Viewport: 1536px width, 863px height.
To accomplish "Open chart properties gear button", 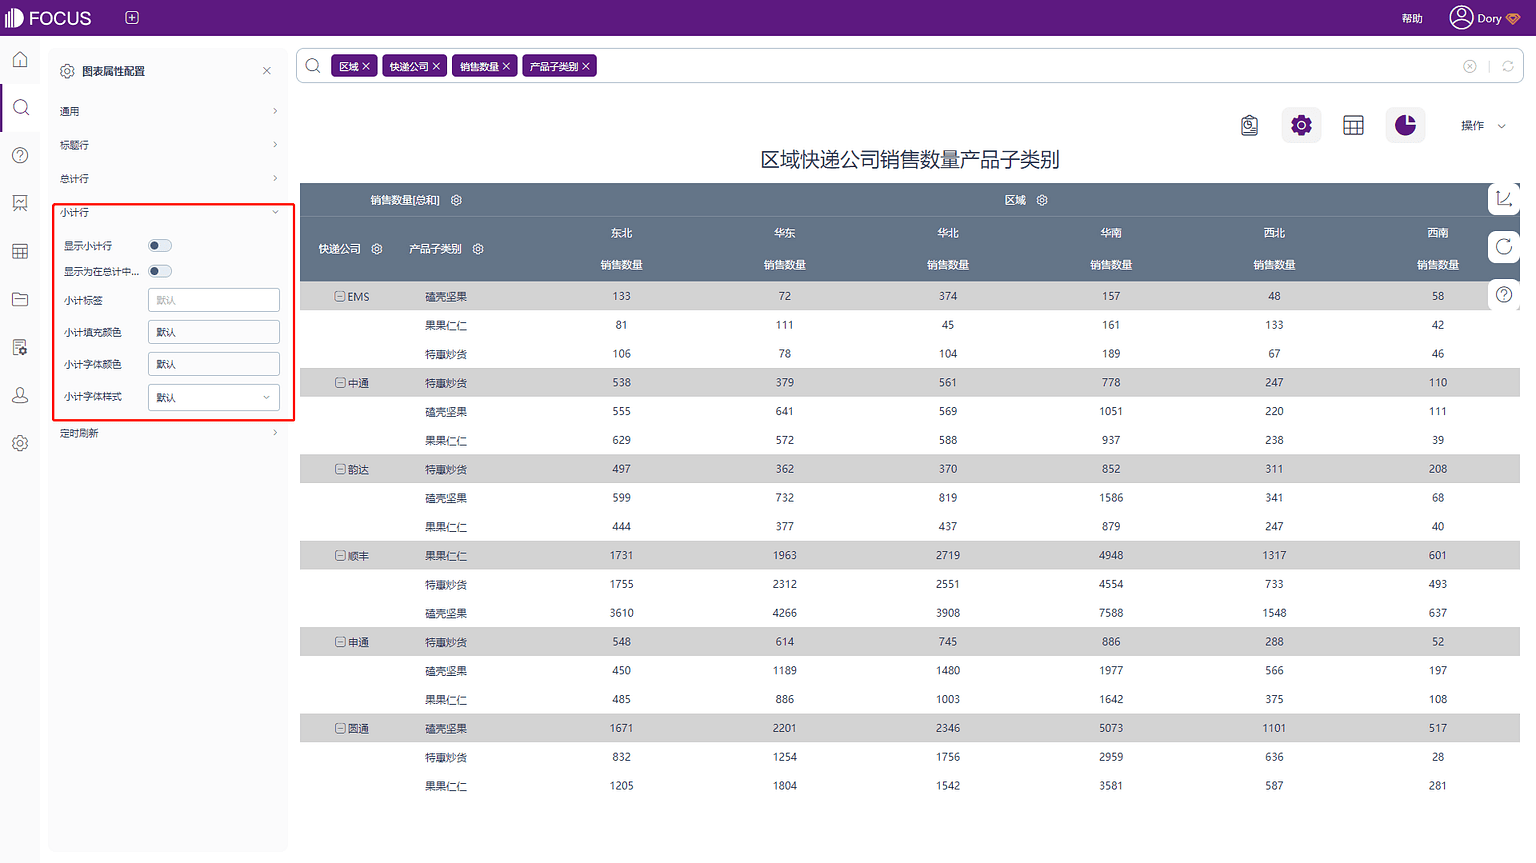I will coord(1301,125).
